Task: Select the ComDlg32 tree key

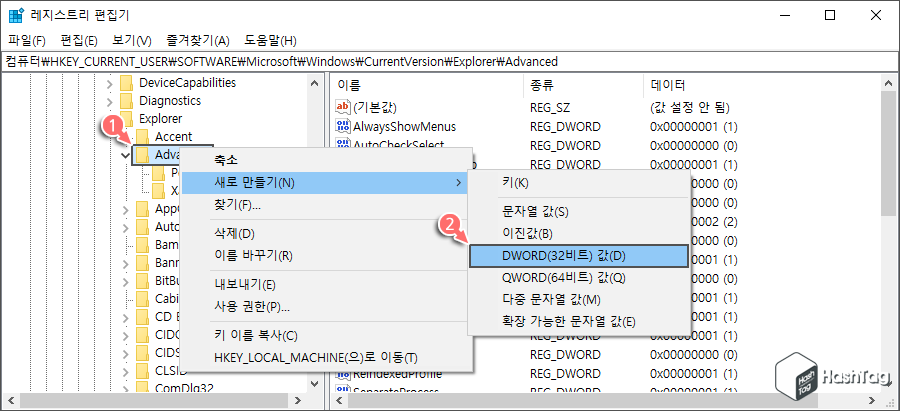Action: click(x=184, y=389)
